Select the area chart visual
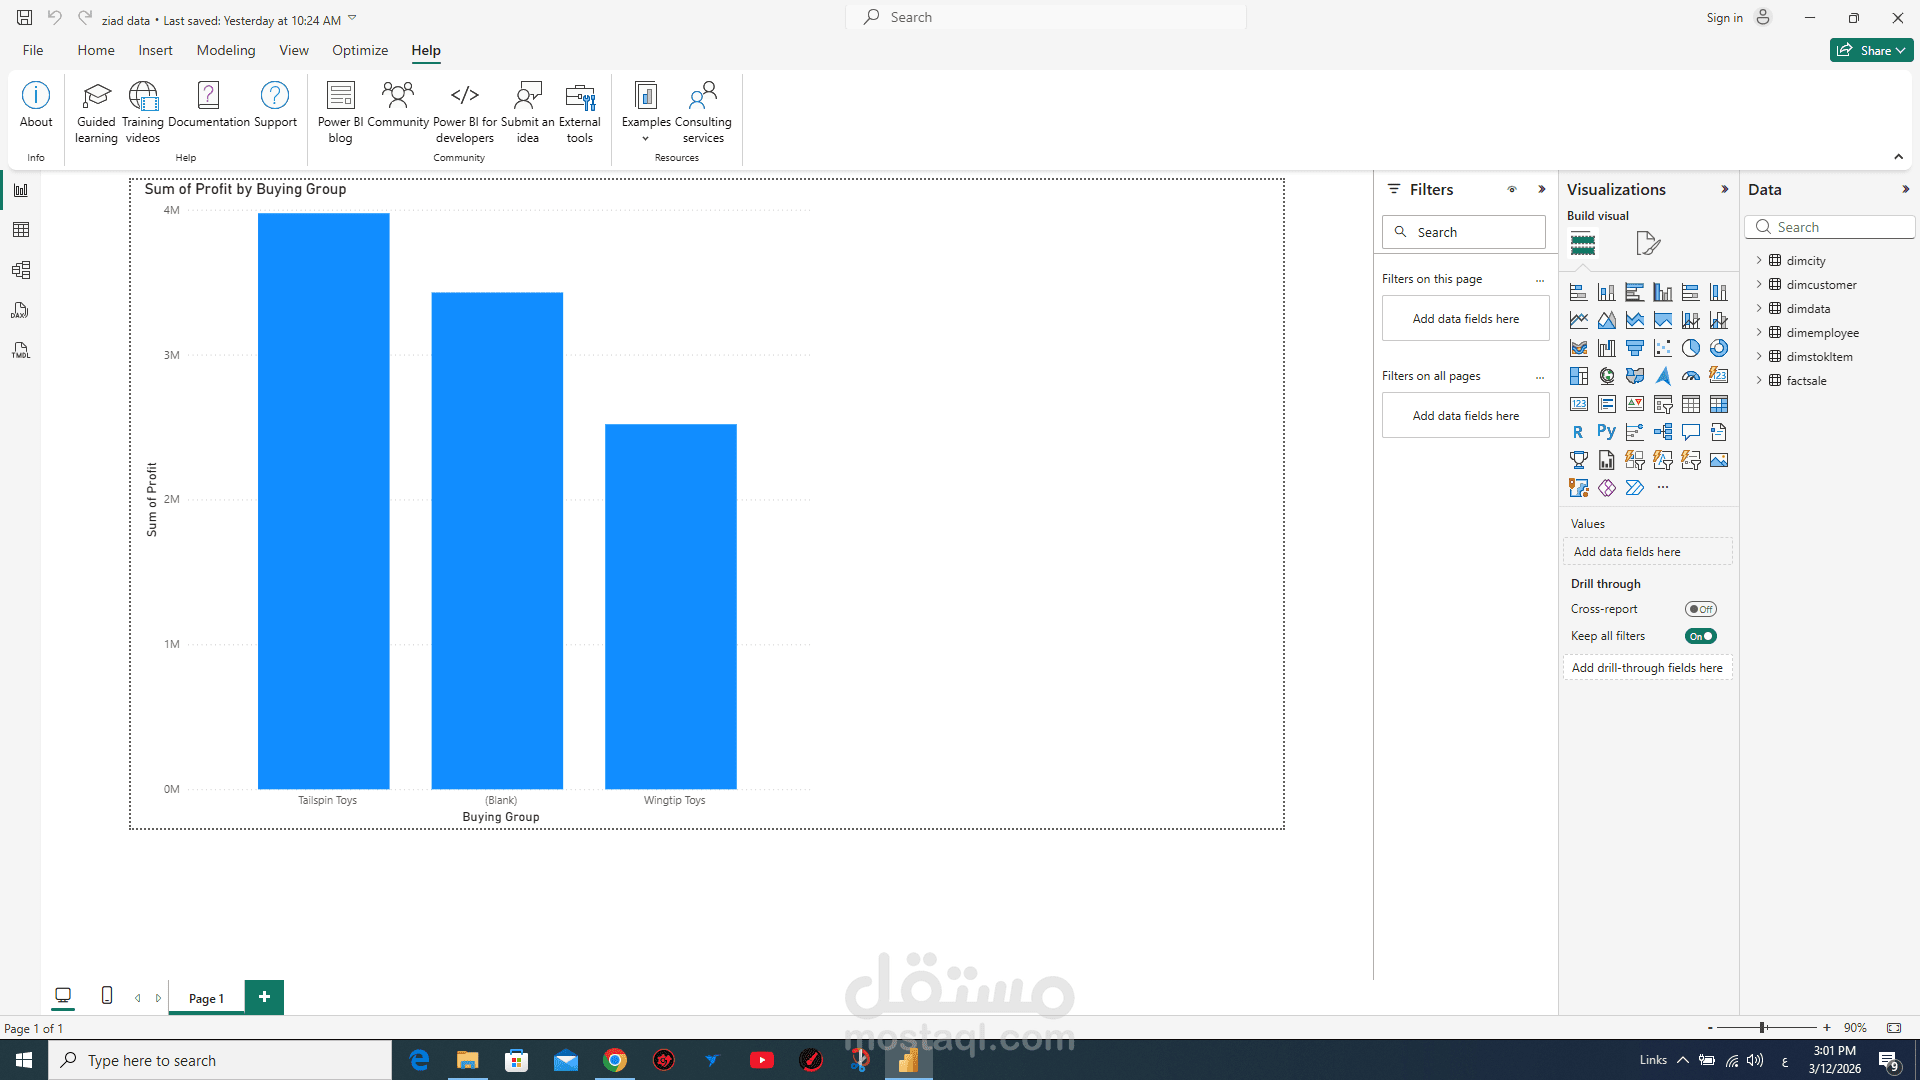 (1606, 321)
